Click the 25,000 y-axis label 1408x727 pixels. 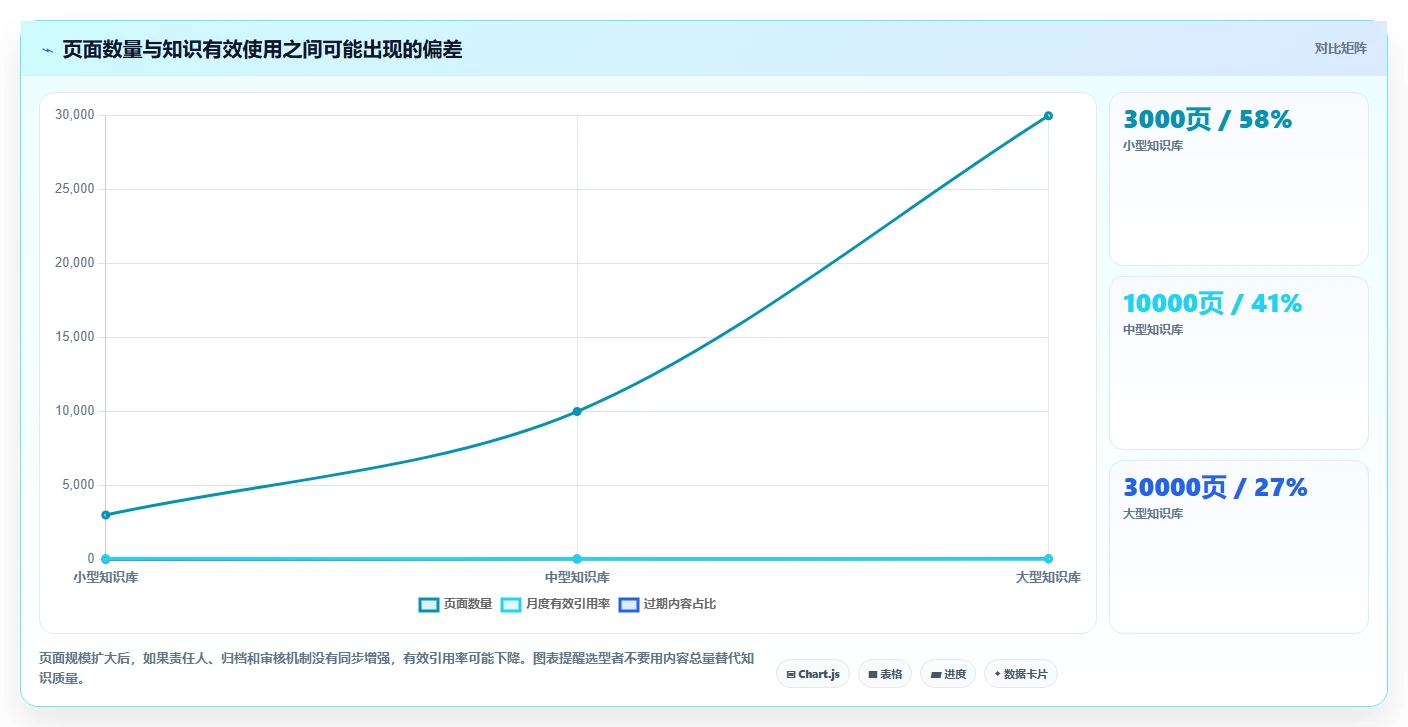pos(75,189)
